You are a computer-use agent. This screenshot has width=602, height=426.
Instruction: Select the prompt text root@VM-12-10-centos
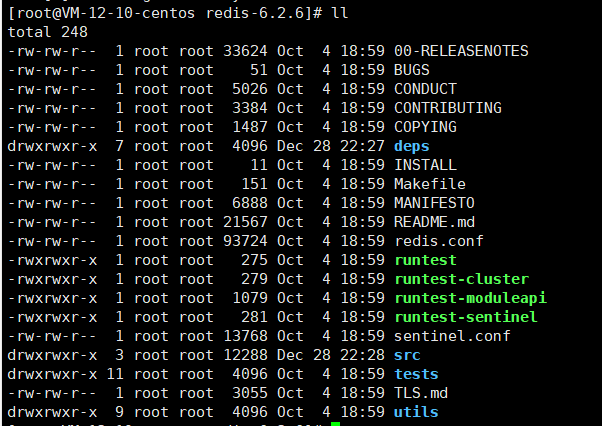(106, 13)
